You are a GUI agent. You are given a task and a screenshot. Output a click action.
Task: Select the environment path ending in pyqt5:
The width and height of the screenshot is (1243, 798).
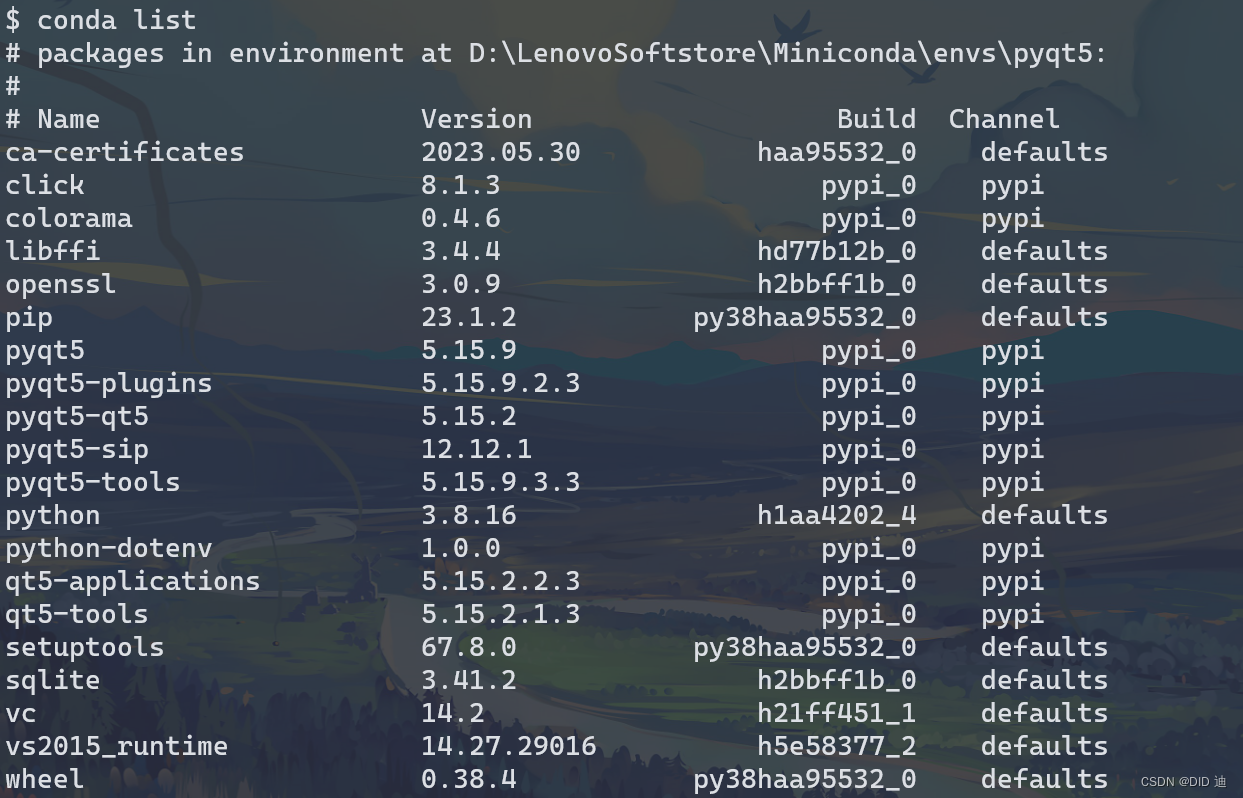coord(788,52)
